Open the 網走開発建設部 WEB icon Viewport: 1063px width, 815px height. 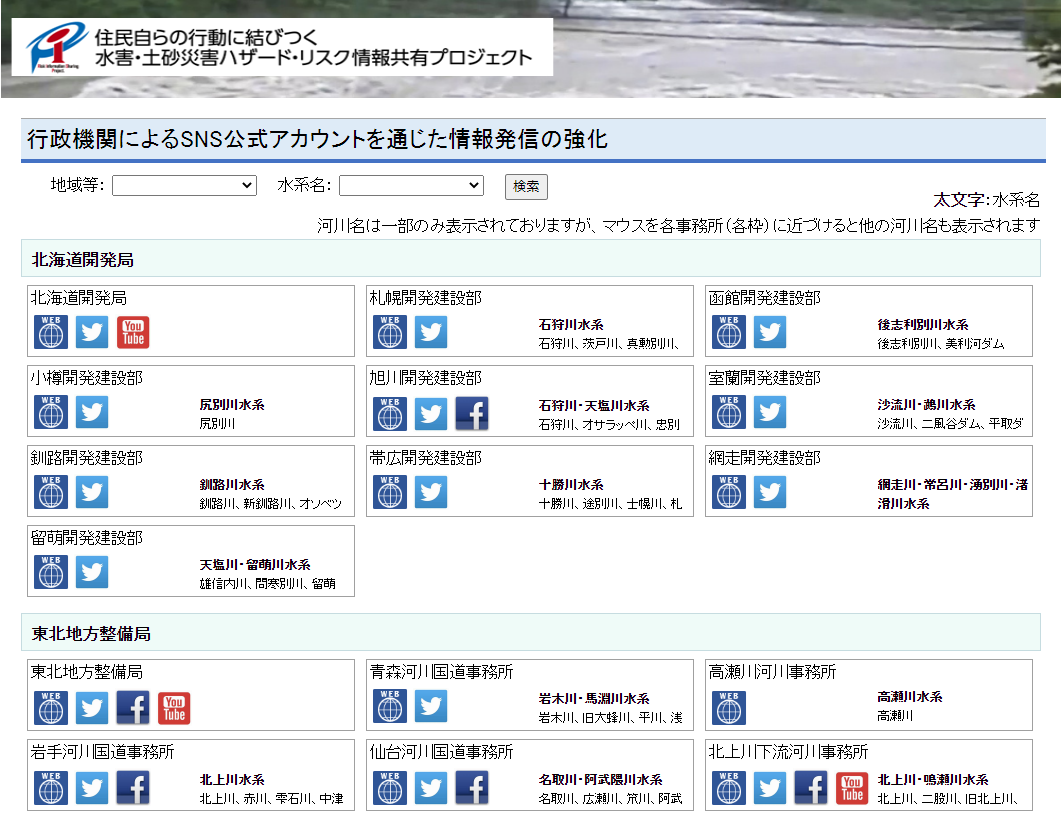click(x=729, y=492)
